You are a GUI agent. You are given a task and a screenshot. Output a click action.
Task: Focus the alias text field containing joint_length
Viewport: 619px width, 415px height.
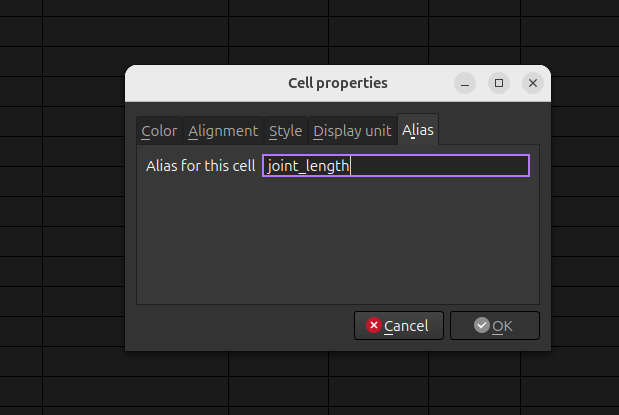pos(395,166)
